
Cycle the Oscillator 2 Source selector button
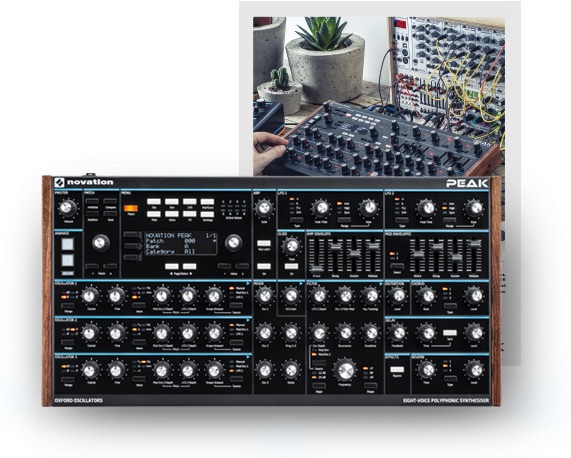point(236,343)
